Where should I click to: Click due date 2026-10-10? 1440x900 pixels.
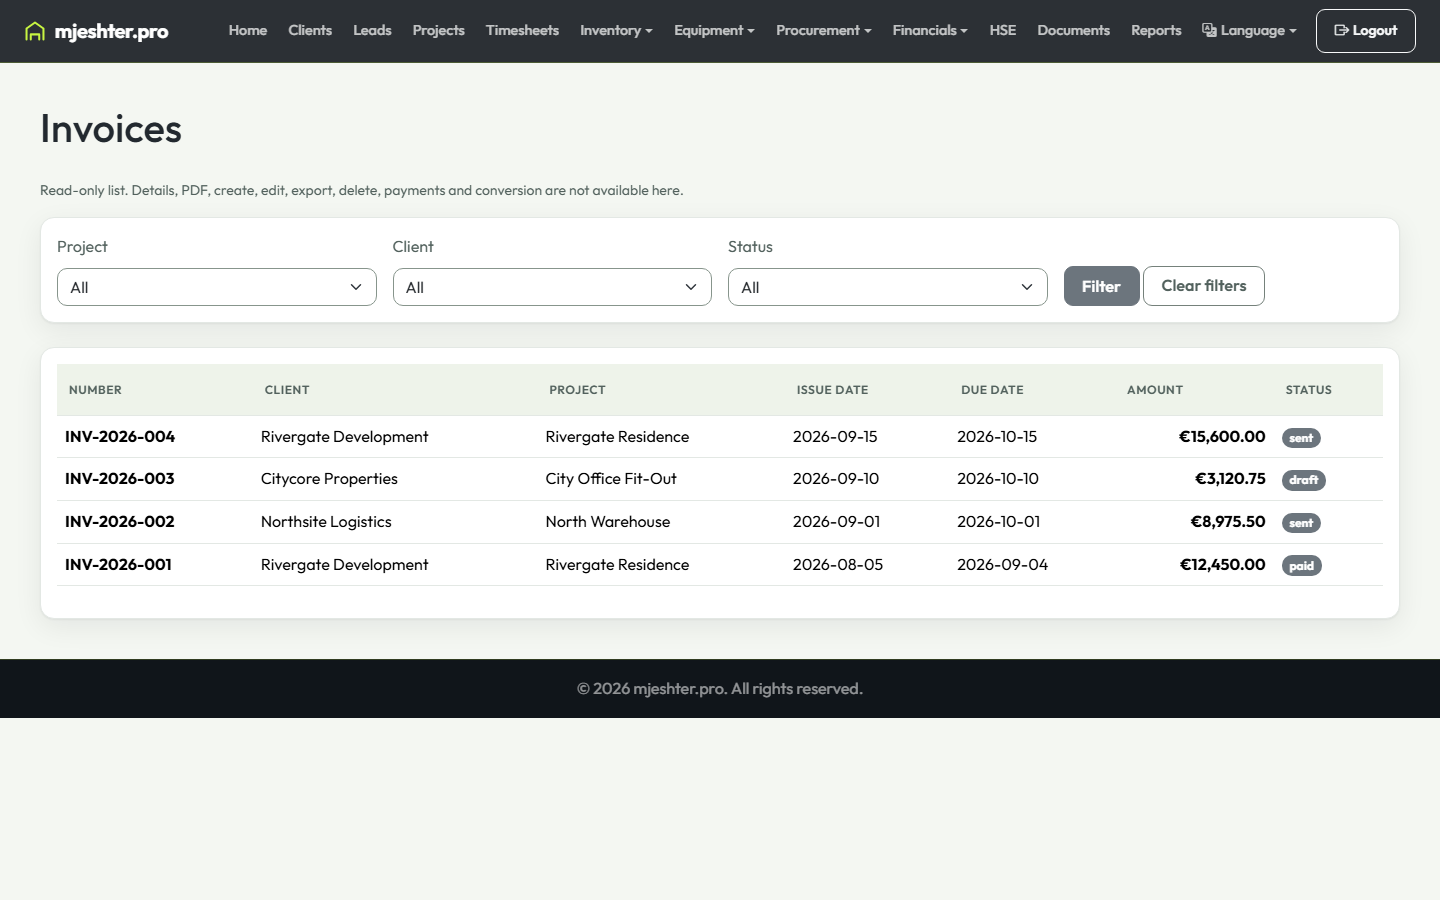click(998, 479)
